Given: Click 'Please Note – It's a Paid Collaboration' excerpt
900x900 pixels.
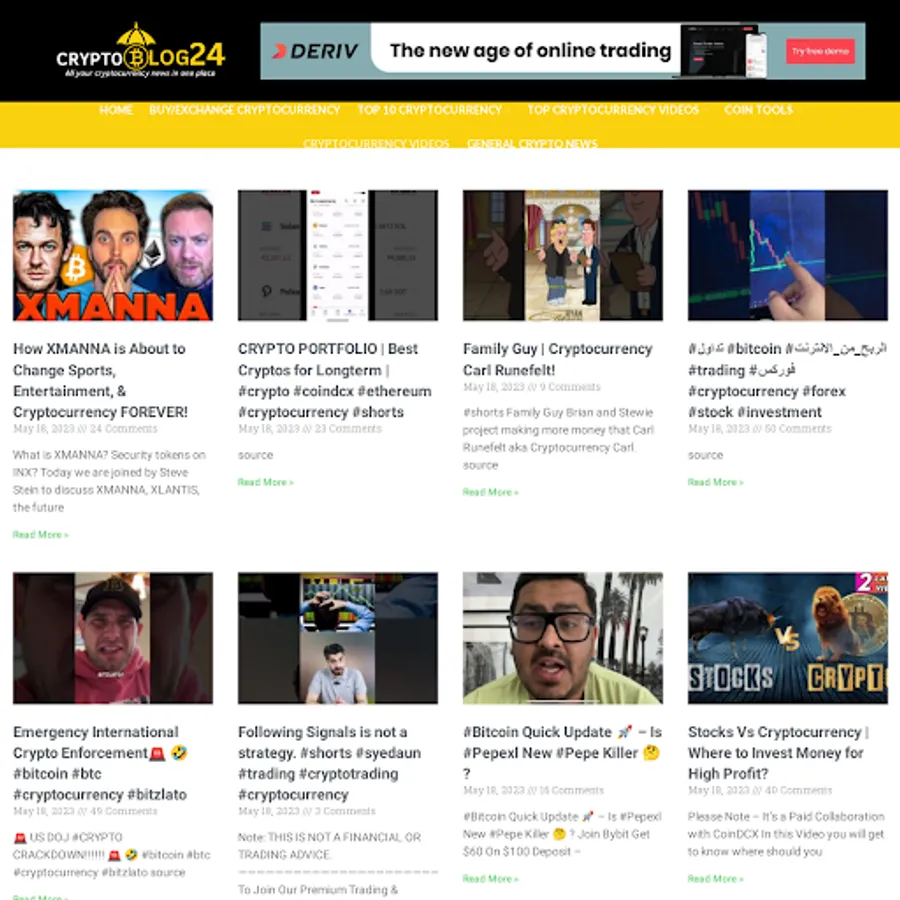Looking at the screenshot, I should [x=786, y=833].
